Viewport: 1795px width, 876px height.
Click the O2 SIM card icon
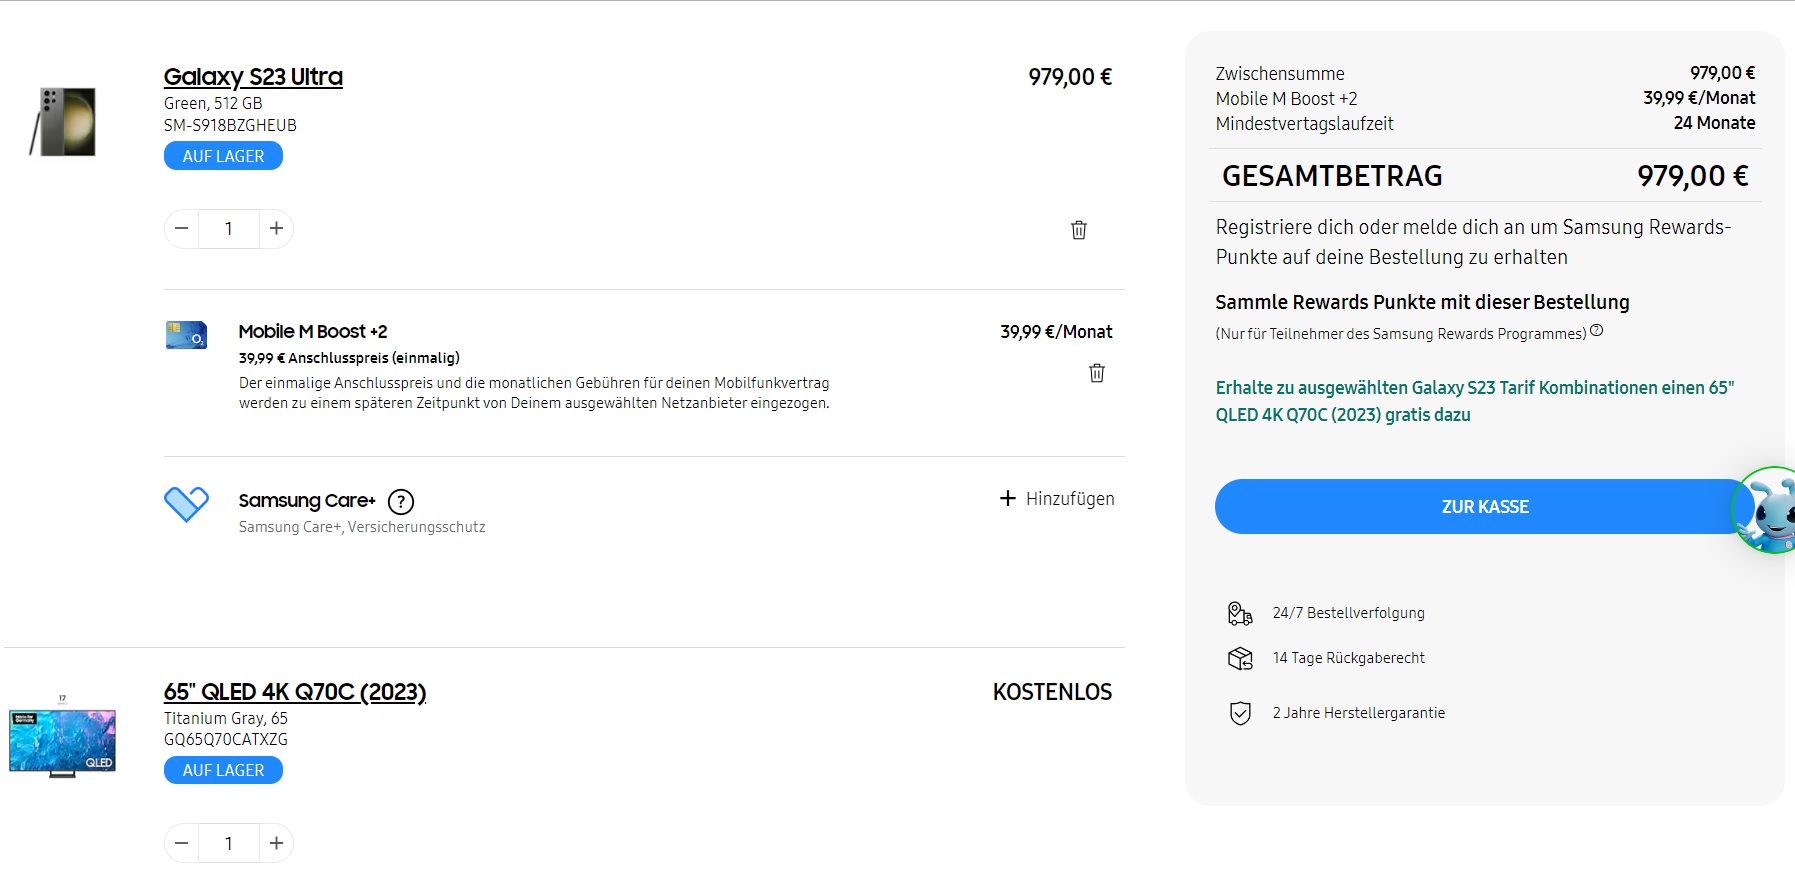186,335
